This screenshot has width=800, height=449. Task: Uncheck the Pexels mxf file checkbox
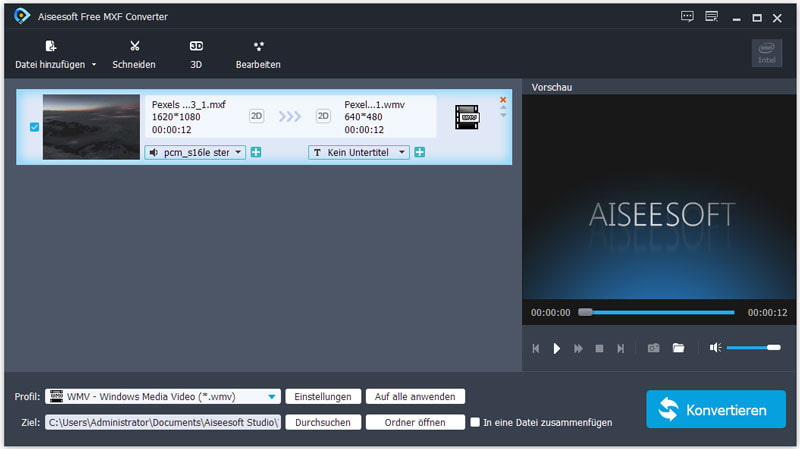[34, 127]
